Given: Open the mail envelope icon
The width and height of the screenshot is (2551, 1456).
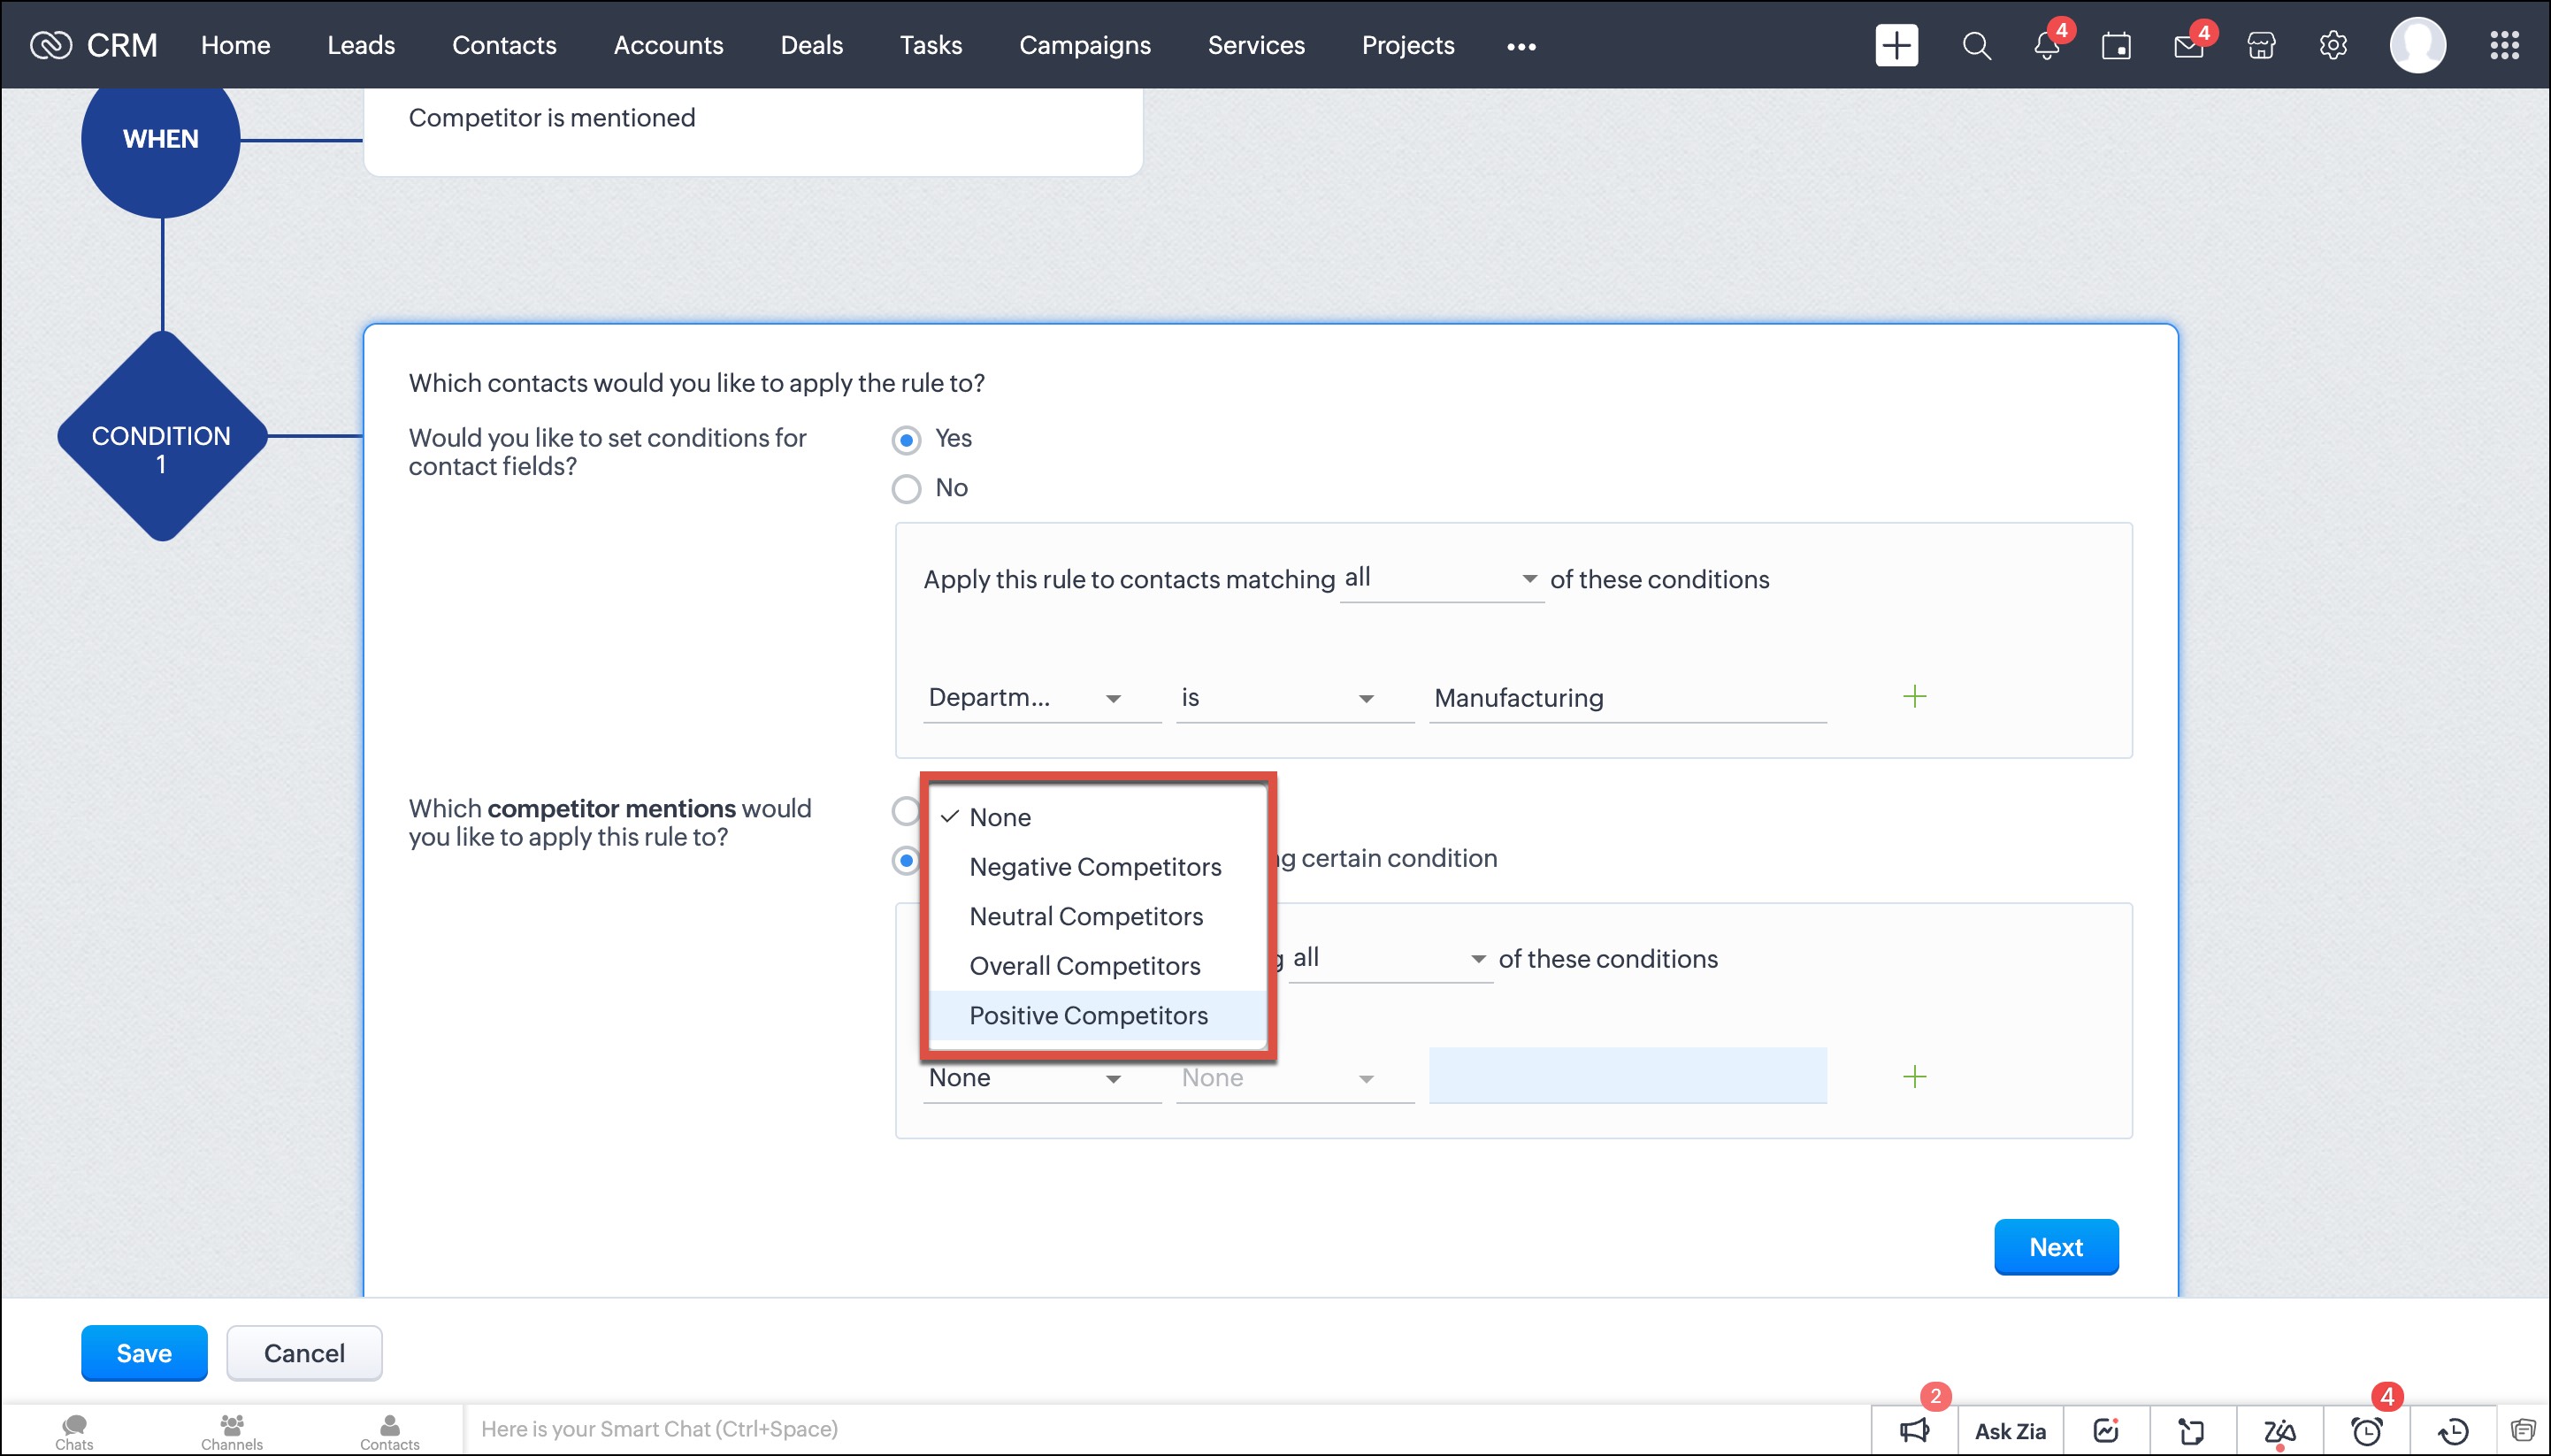Looking at the screenshot, I should point(2188,46).
